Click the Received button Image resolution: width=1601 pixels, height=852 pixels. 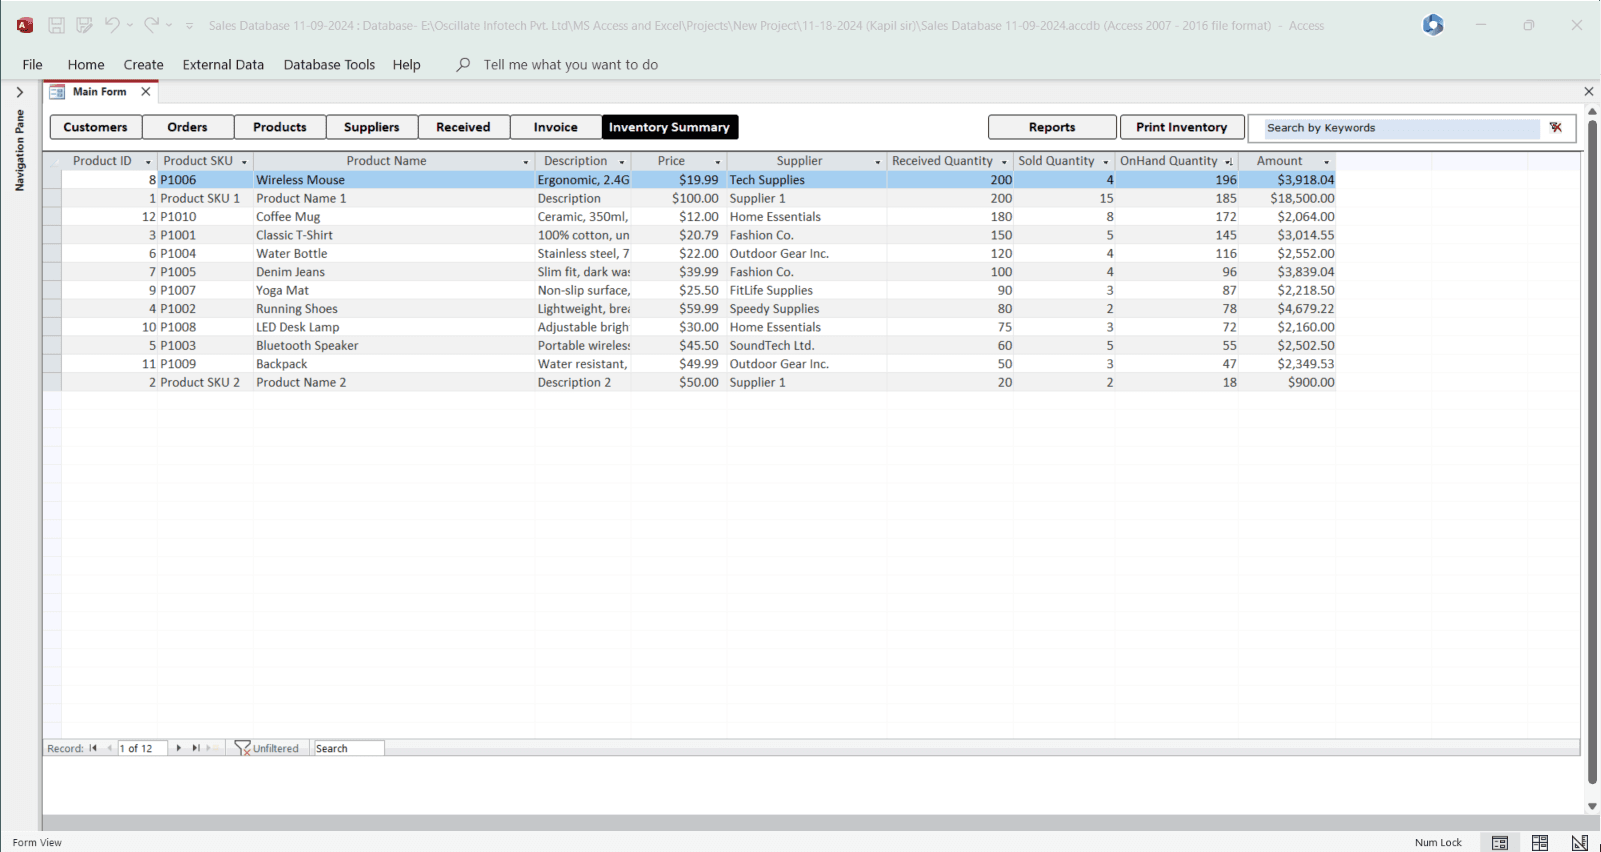(x=464, y=127)
